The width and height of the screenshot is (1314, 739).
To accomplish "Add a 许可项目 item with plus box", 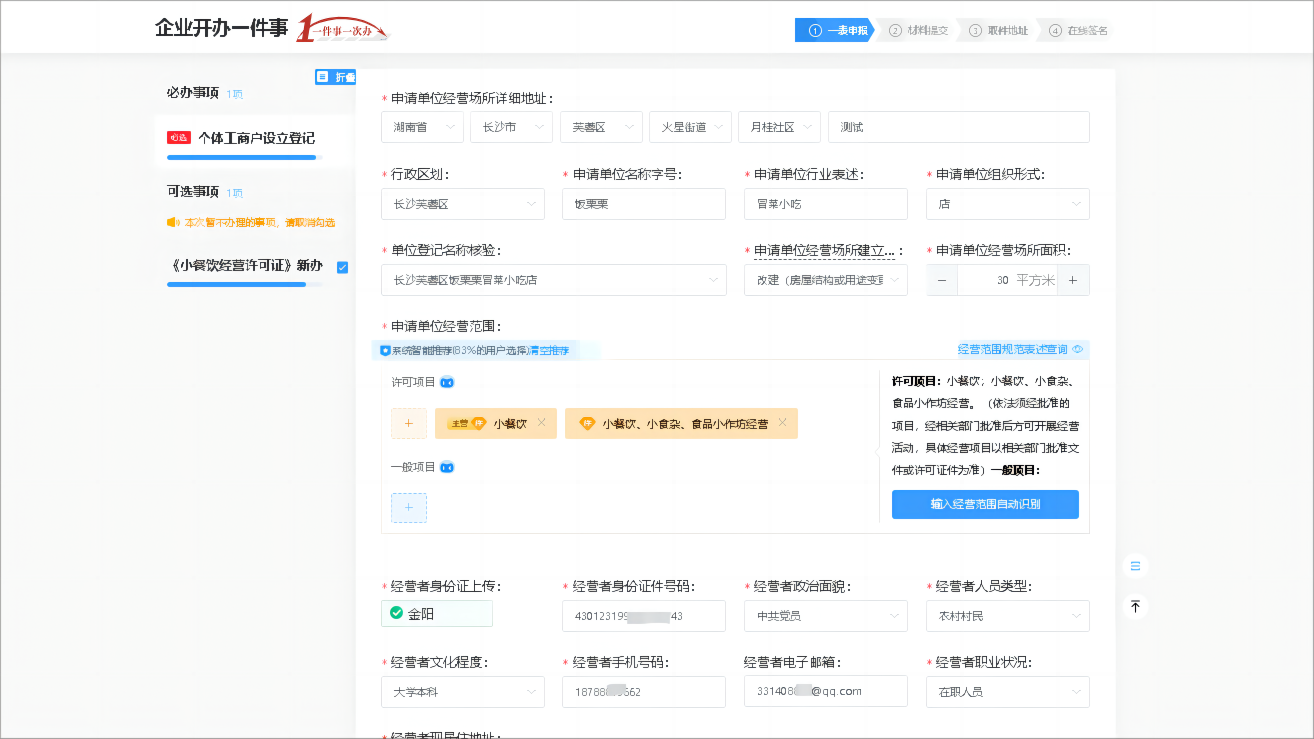I will pos(409,423).
